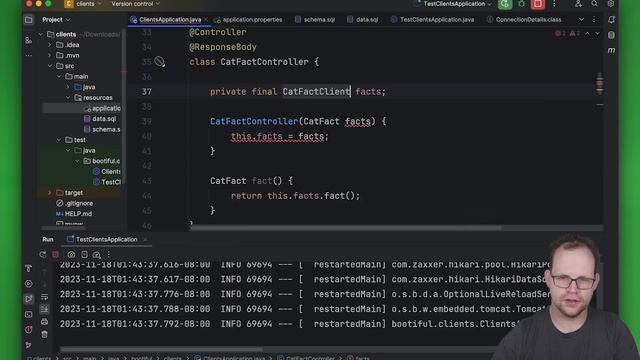Close the TestClientsApplication run tab
Image resolution: width=640 pixels, height=360 pixels.
point(145,240)
